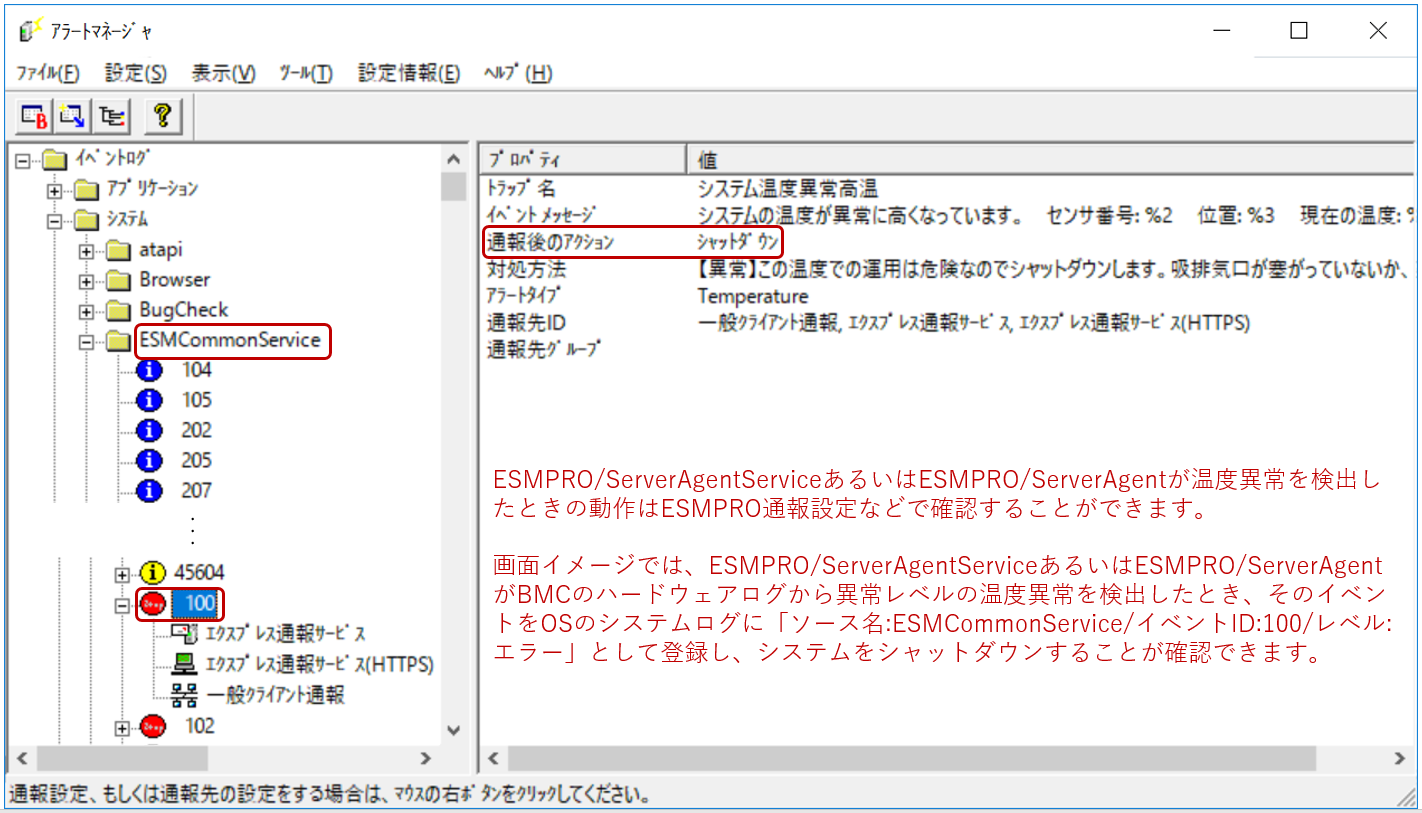Expand the atapi node

(x=87, y=251)
